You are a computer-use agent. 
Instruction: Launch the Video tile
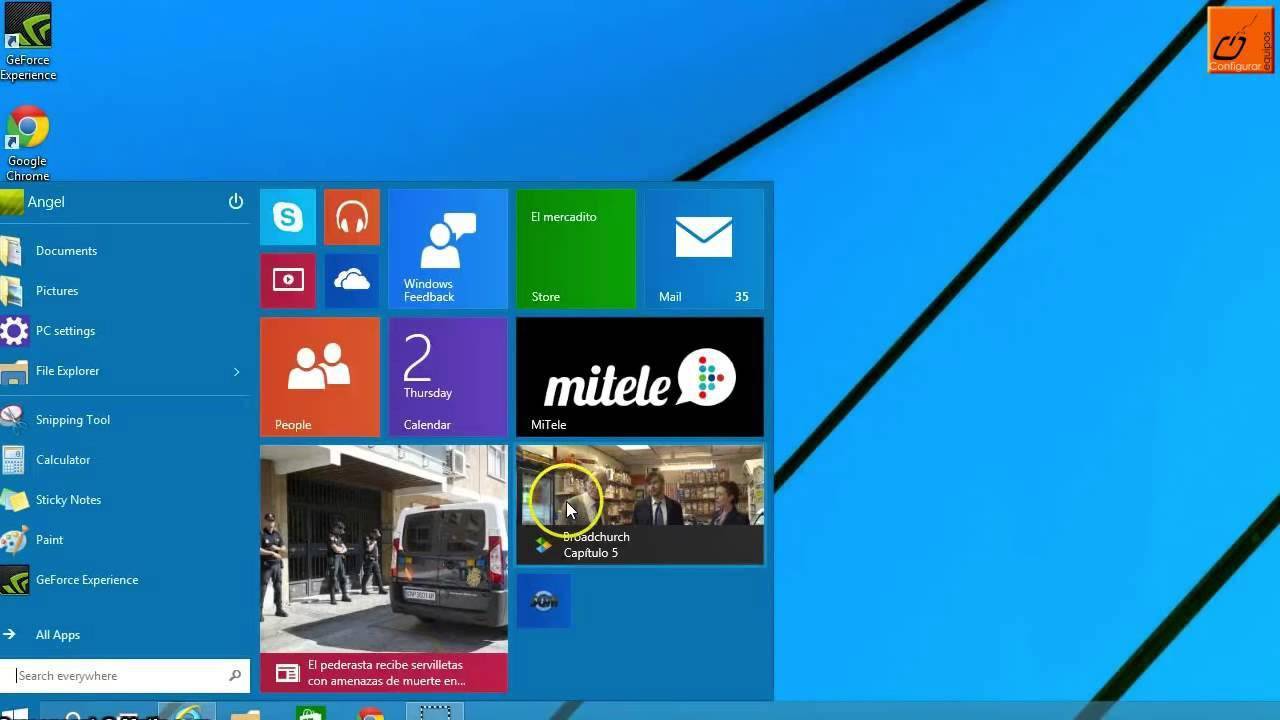288,281
